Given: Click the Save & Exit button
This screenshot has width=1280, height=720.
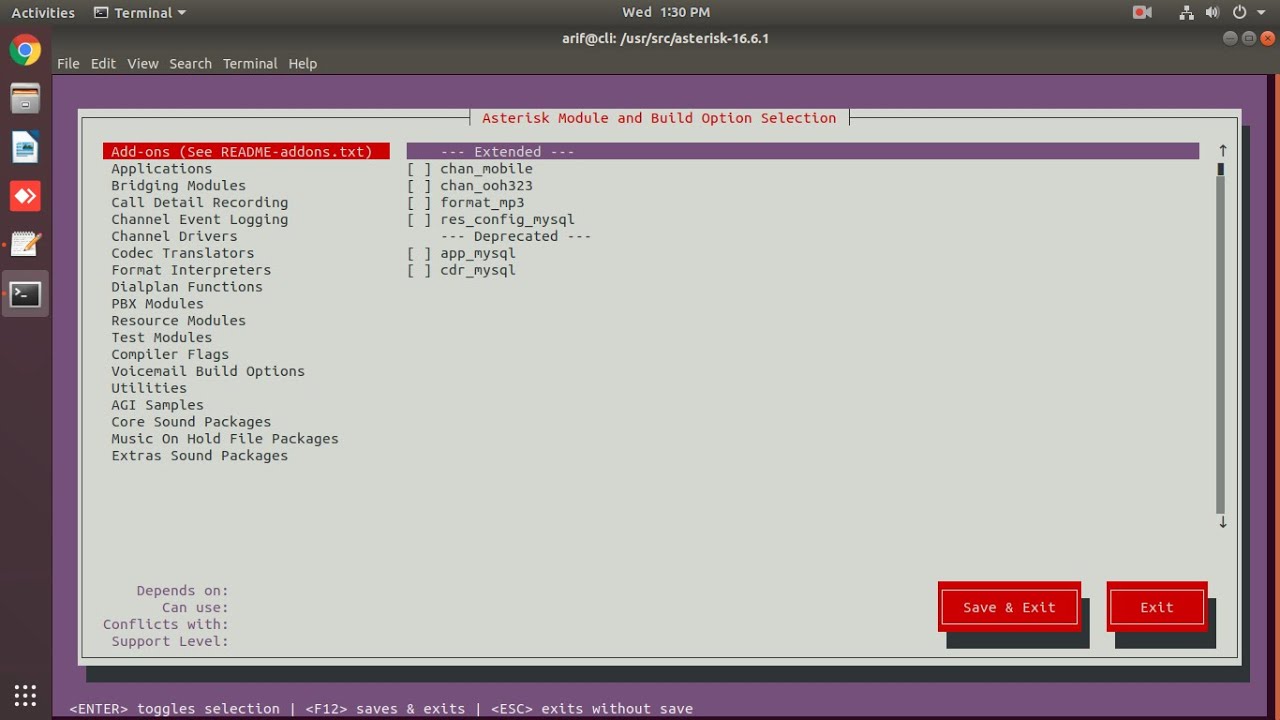Looking at the screenshot, I should pyautogui.click(x=1009, y=607).
